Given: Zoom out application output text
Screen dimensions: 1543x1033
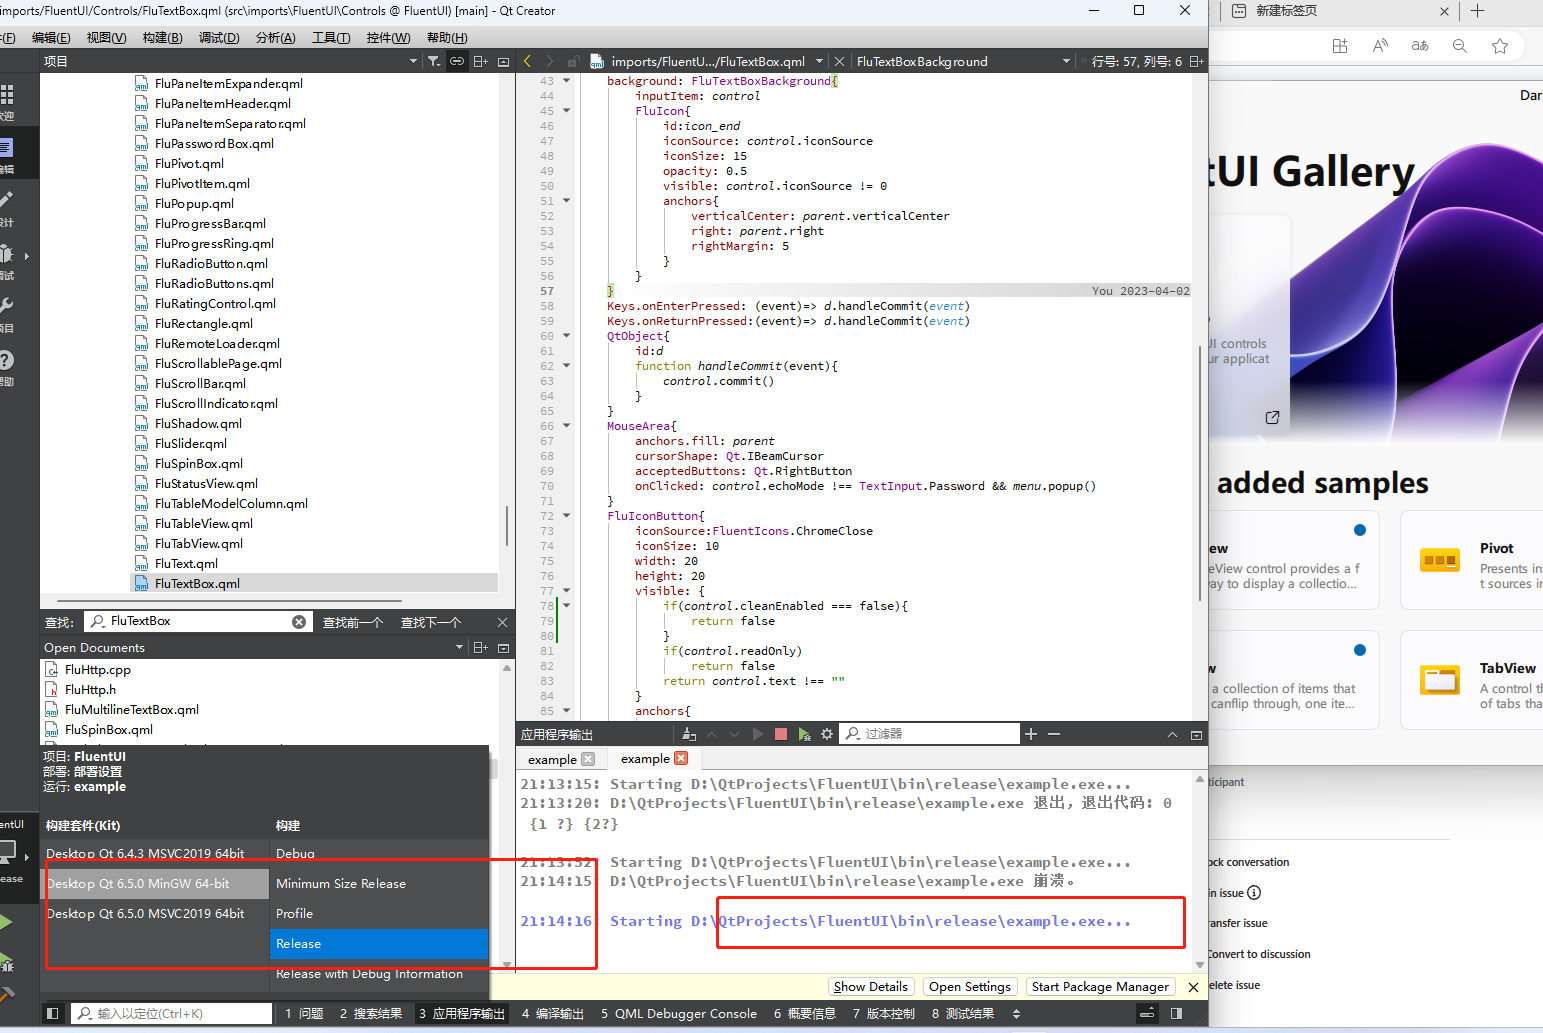Looking at the screenshot, I should [1054, 734].
